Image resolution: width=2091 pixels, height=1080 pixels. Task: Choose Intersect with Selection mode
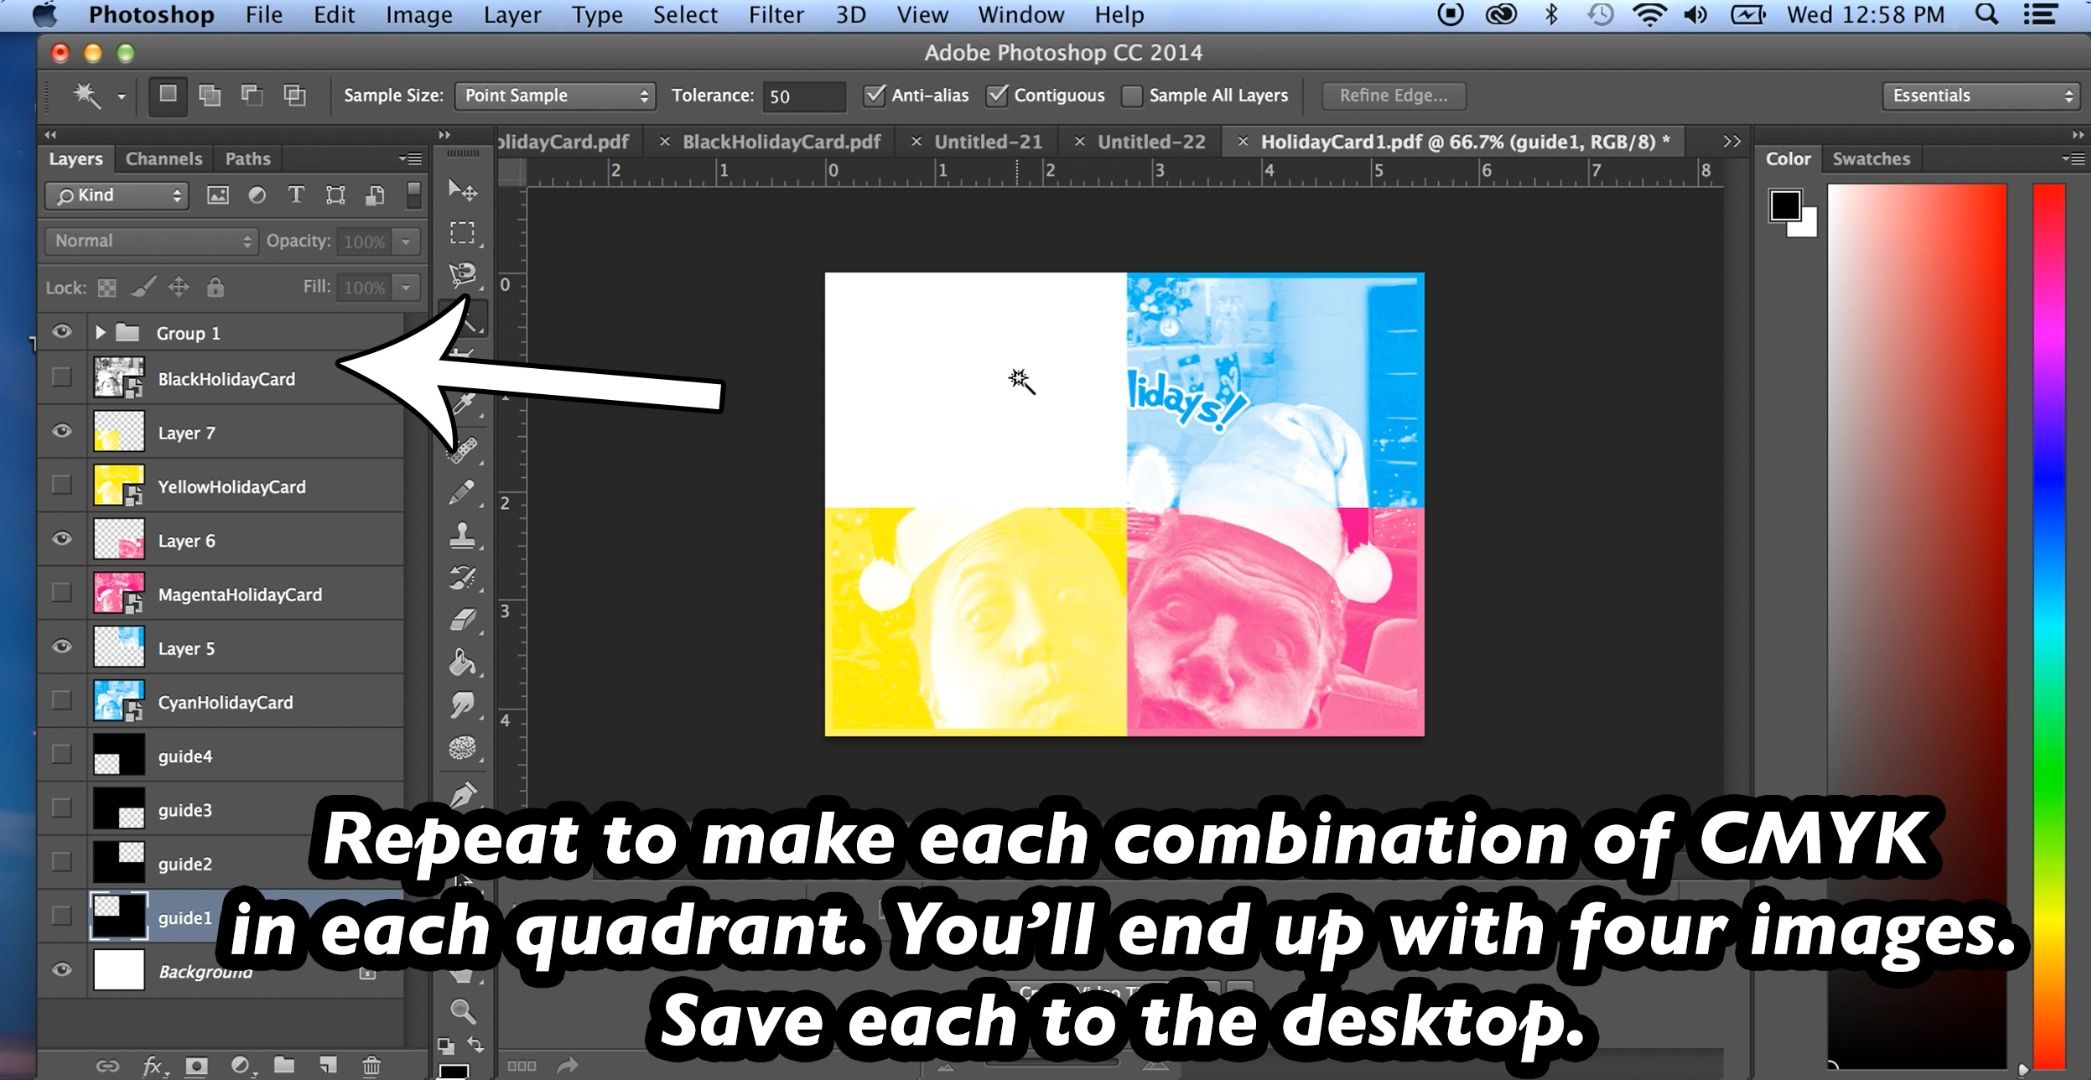[294, 95]
